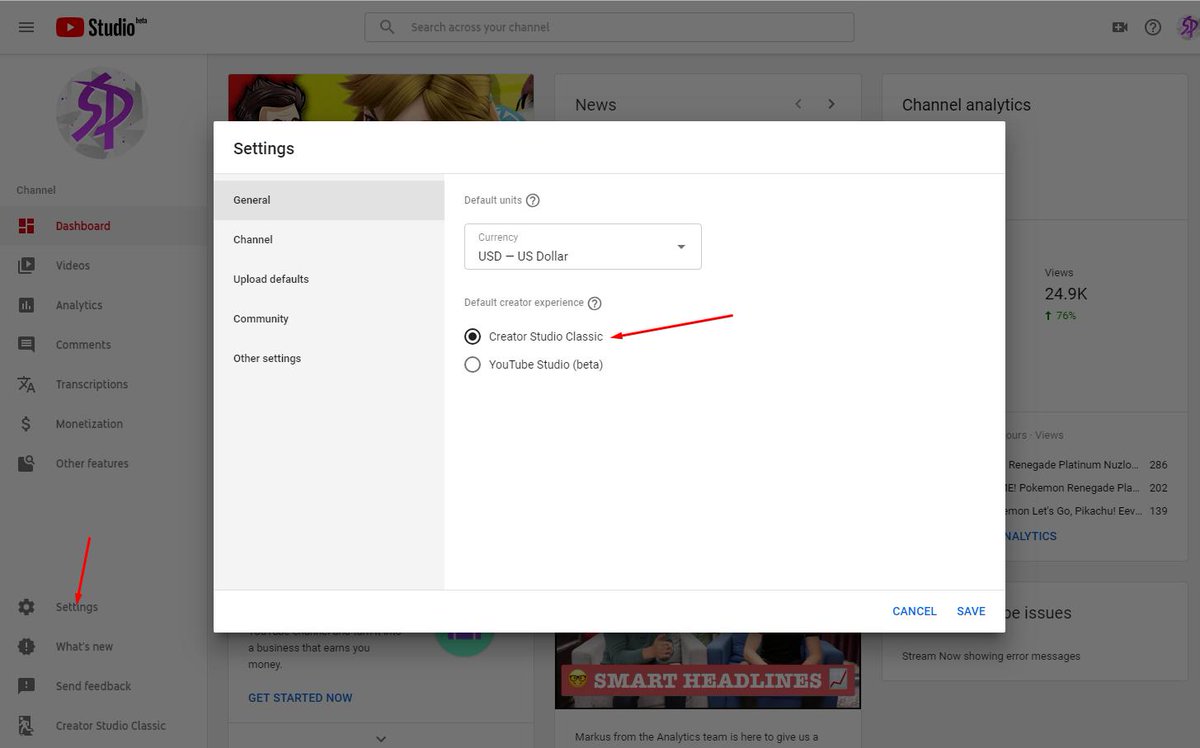Expand the card chevron below Get Started

click(381, 738)
